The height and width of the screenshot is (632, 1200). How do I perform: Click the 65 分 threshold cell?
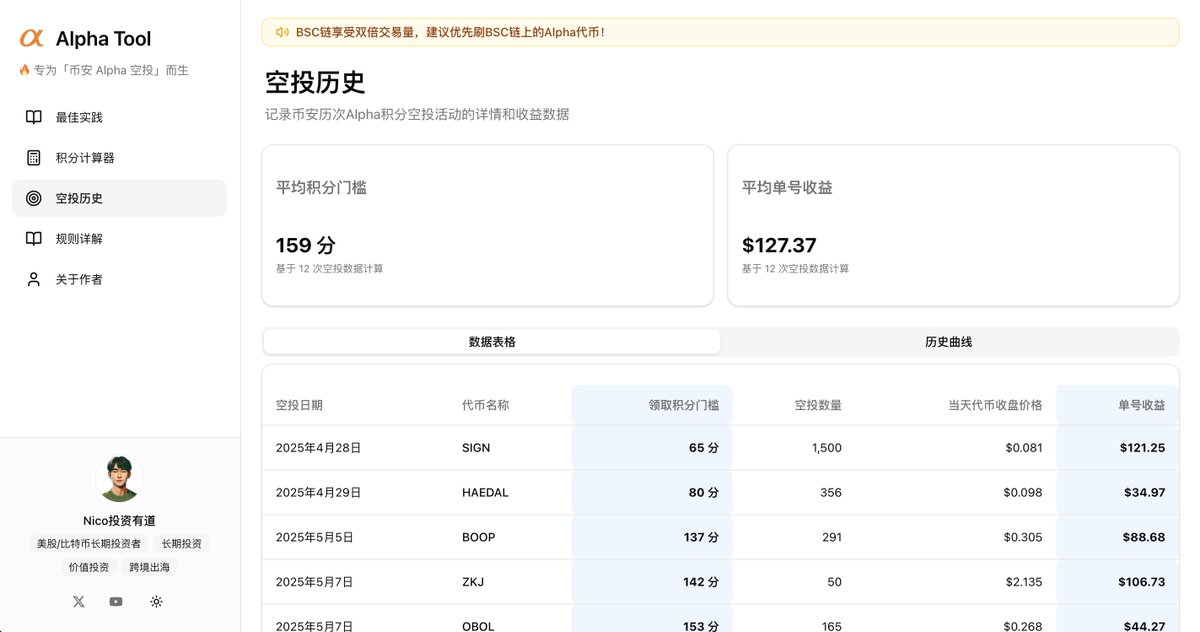click(704, 448)
